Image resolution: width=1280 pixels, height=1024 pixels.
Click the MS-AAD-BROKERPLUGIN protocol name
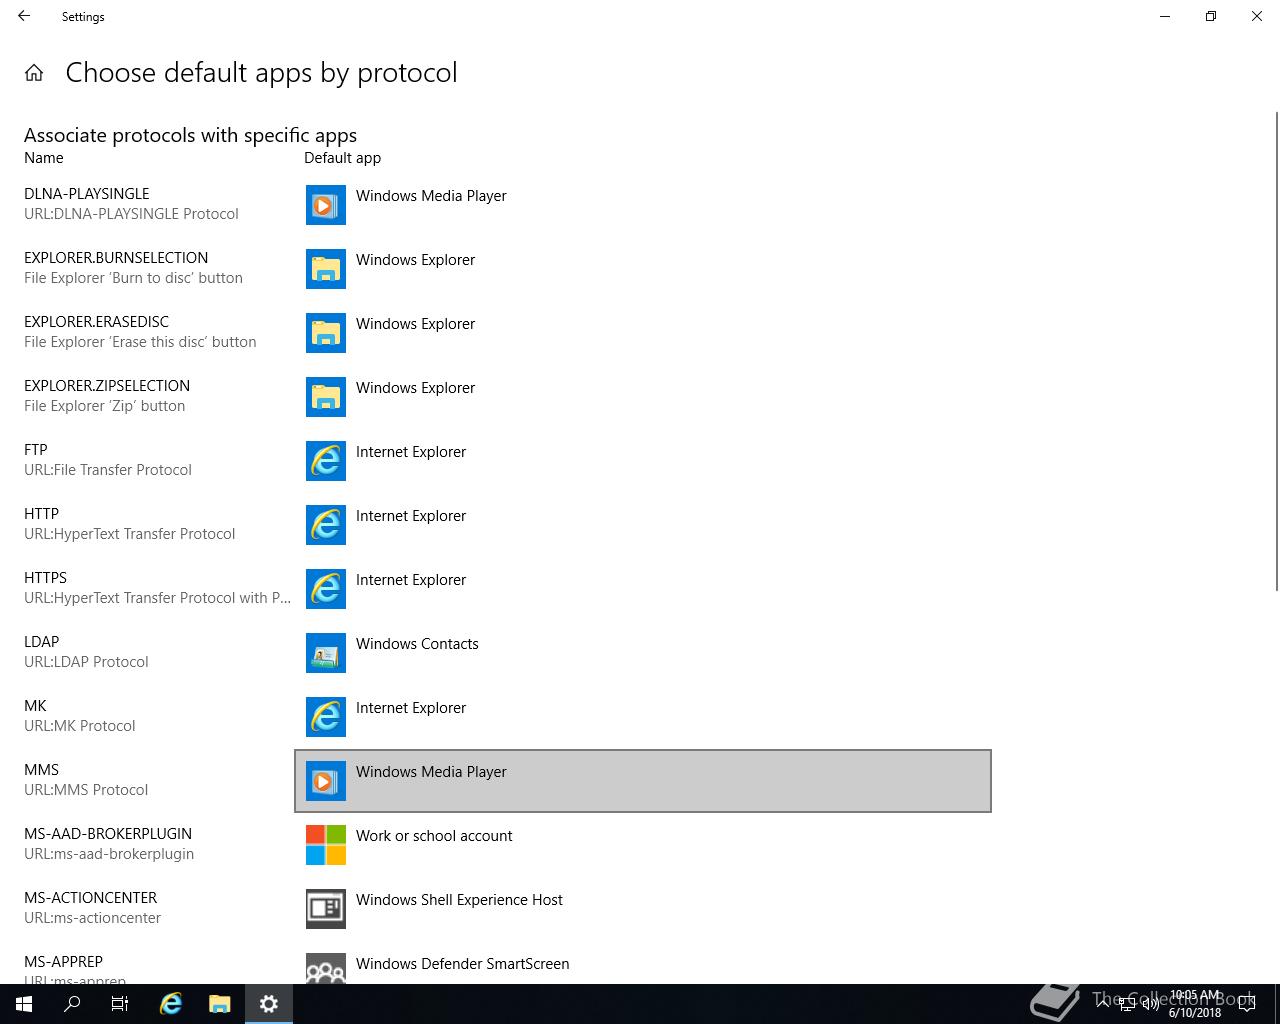[108, 834]
